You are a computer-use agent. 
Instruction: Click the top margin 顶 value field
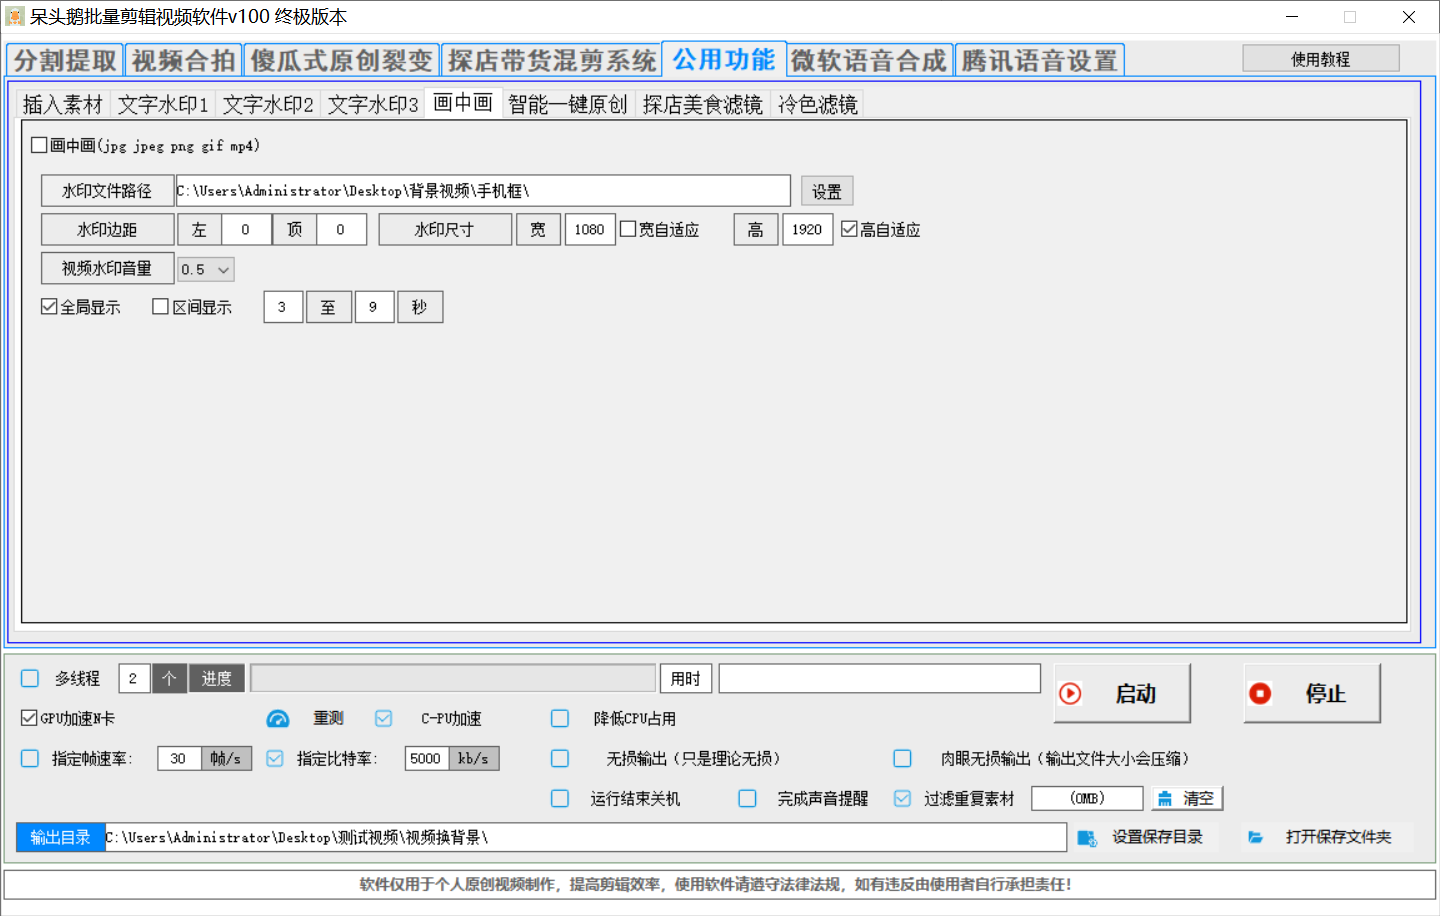pos(341,229)
